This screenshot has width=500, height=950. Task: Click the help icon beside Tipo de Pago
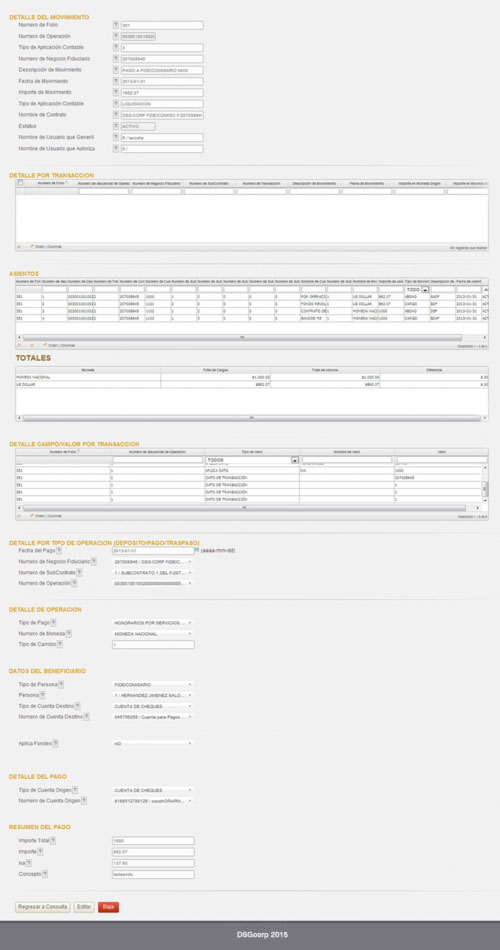point(53,622)
